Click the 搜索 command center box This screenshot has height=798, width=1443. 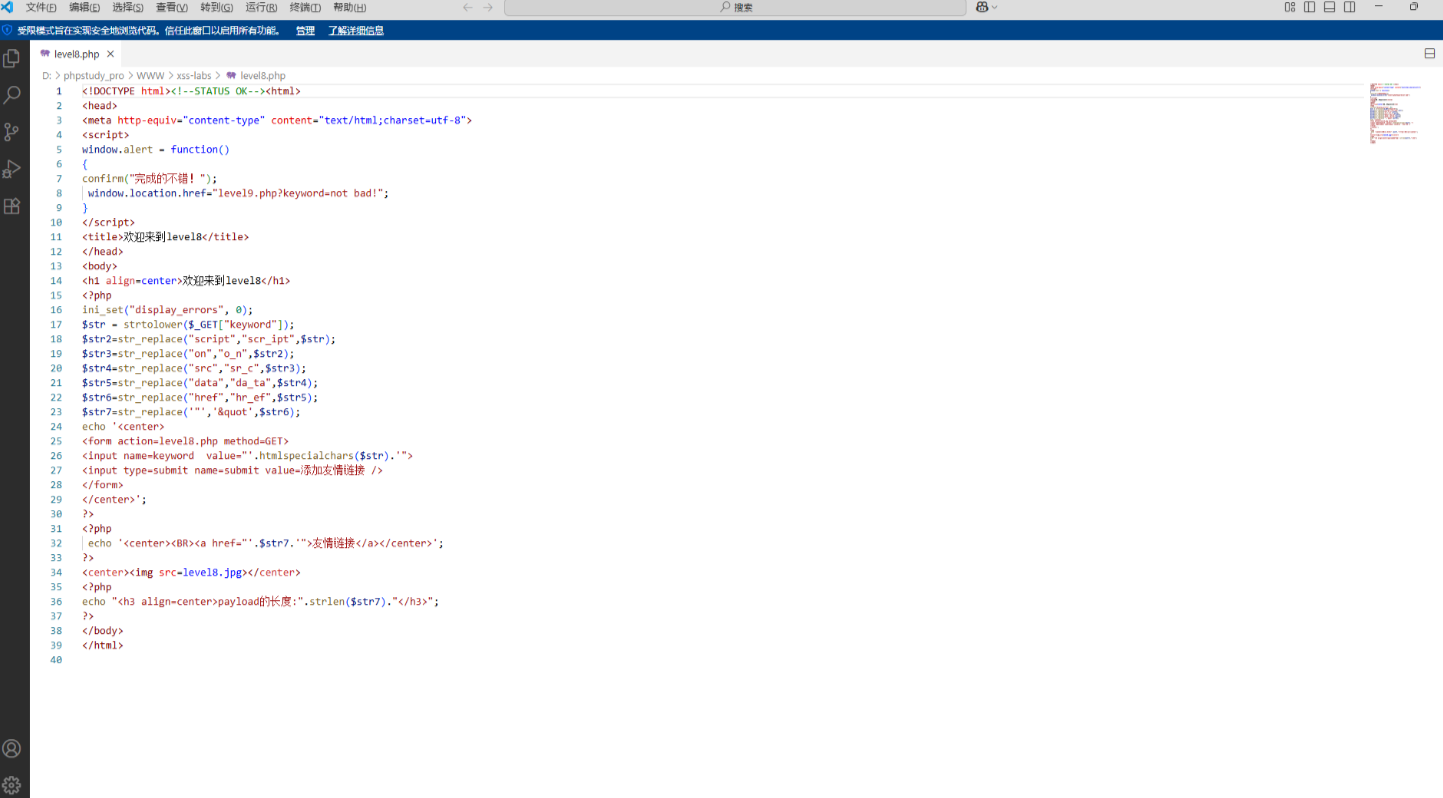point(735,7)
